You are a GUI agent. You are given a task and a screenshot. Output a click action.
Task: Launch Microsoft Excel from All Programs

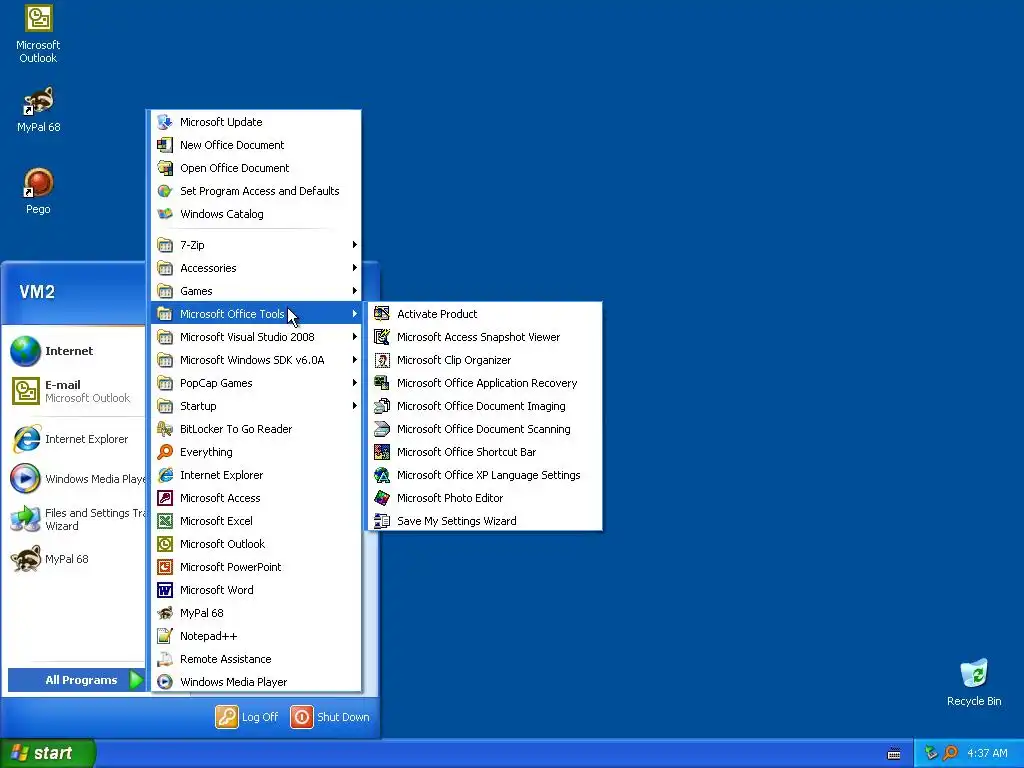[x=256, y=521]
